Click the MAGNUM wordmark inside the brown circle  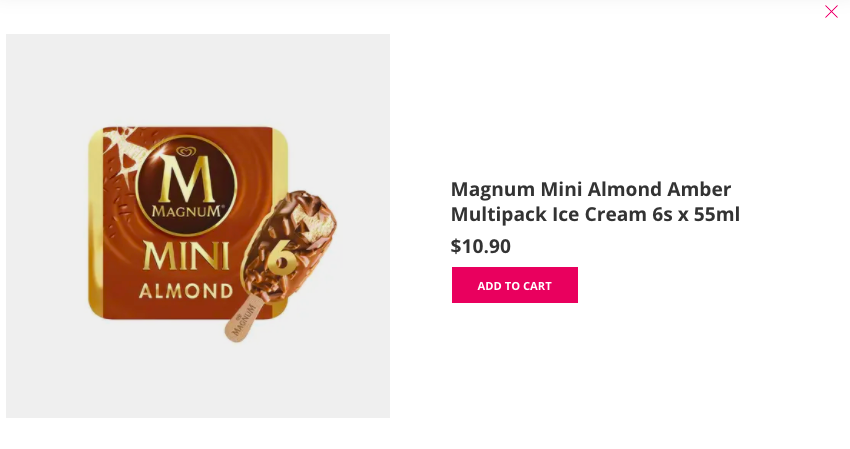(x=186, y=211)
